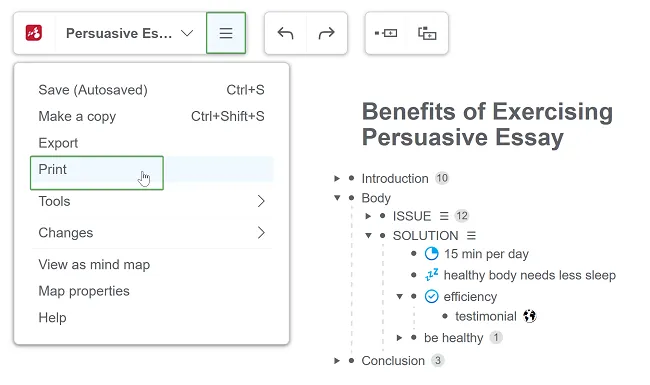Collapse the efficiency node triangle
This screenshot has height=385, width=650.
(x=400, y=296)
